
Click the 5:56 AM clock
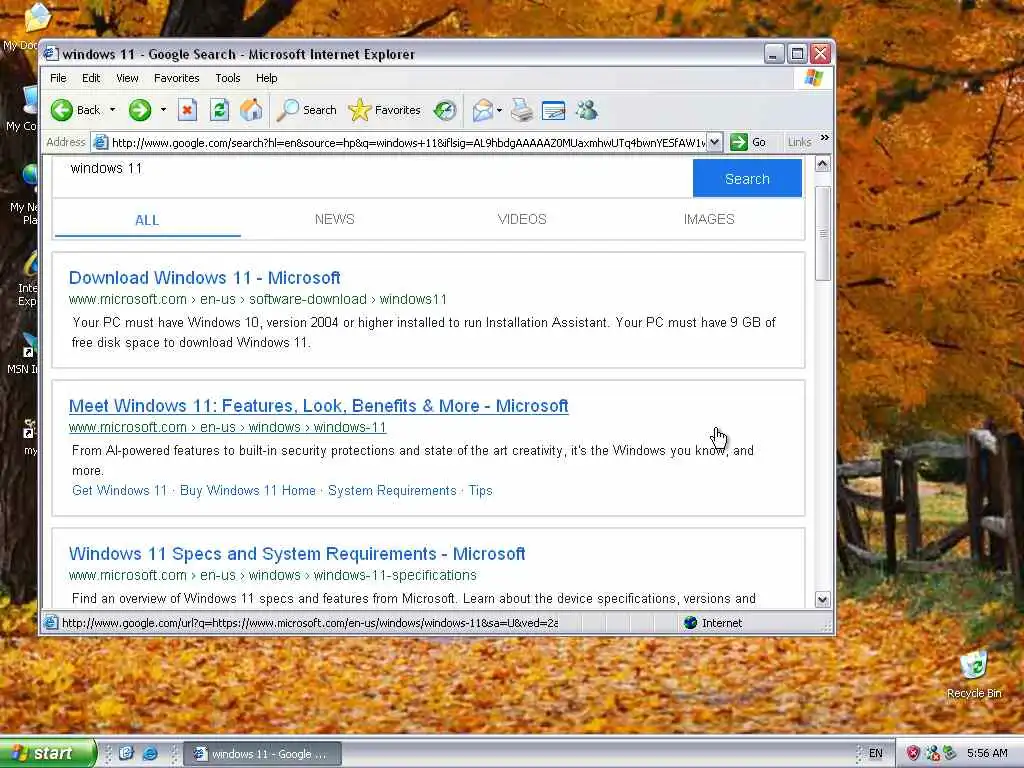click(x=987, y=754)
